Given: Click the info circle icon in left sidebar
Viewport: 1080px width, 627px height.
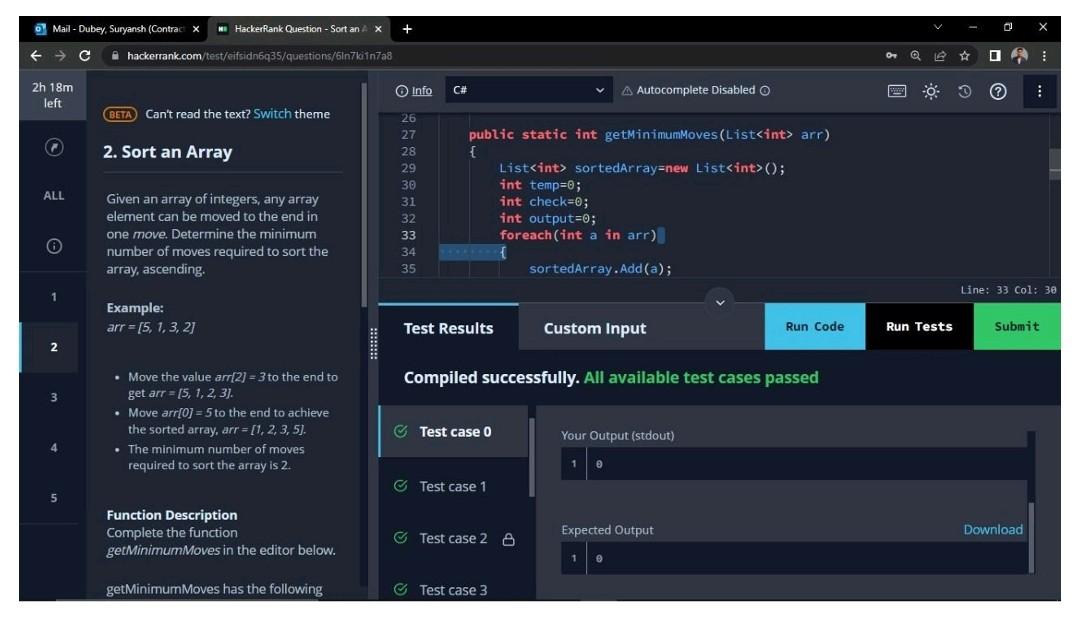Looking at the screenshot, I should pyautogui.click(x=54, y=246).
